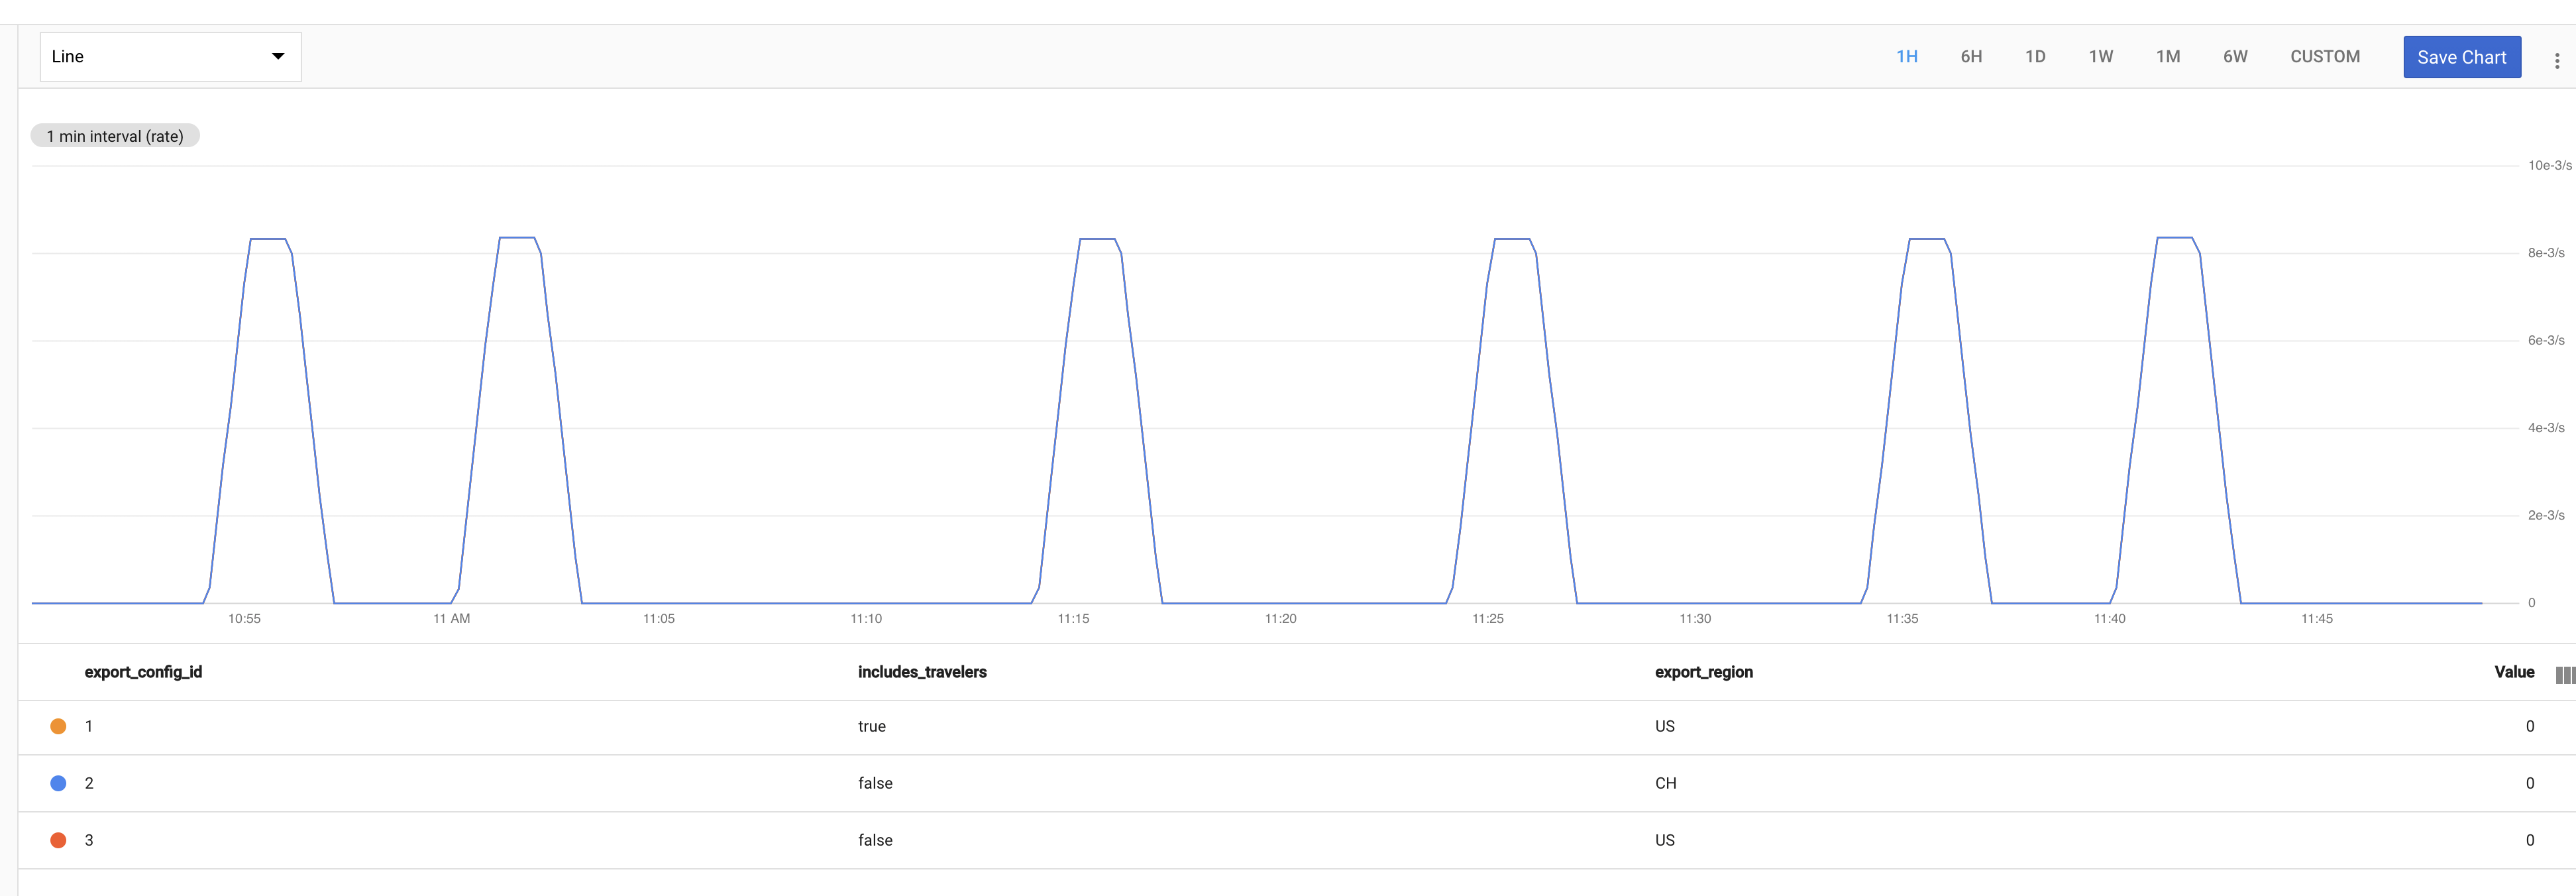Image resolution: width=2576 pixels, height=896 pixels.
Task: Toggle visibility of export_config_id 3 via red dot
Action: pyautogui.click(x=58, y=840)
